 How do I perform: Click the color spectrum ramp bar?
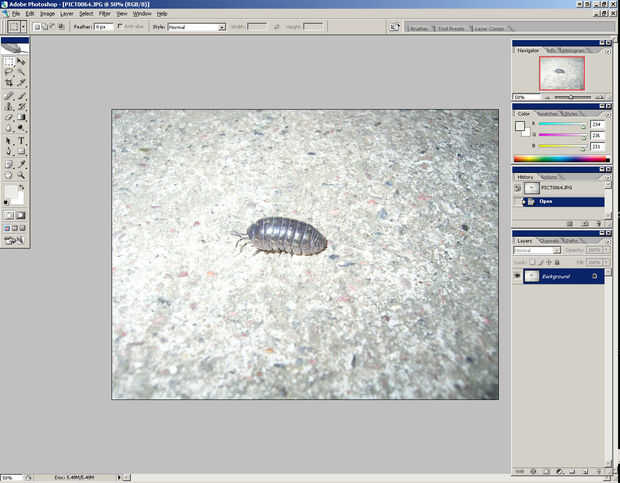click(x=561, y=159)
